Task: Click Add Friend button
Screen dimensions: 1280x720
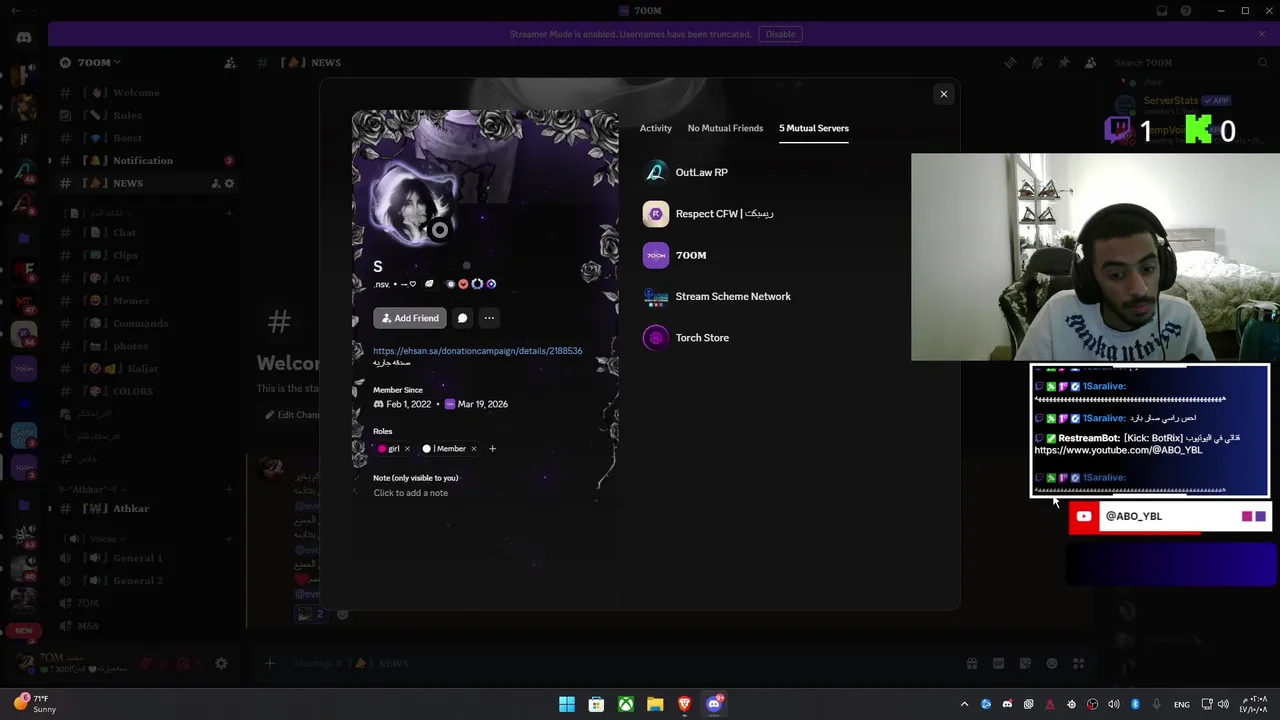Action: coord(410,318)
